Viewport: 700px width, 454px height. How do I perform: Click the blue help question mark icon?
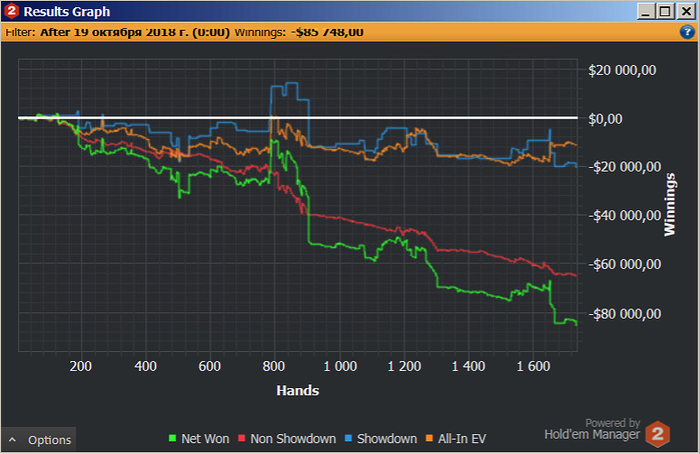(687, 32)
